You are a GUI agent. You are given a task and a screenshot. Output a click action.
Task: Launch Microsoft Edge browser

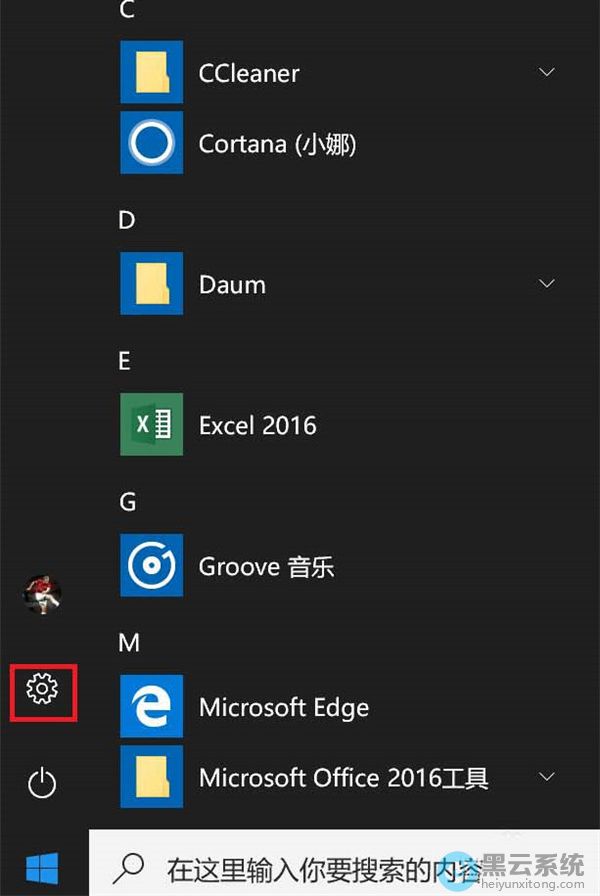[151, 707]
